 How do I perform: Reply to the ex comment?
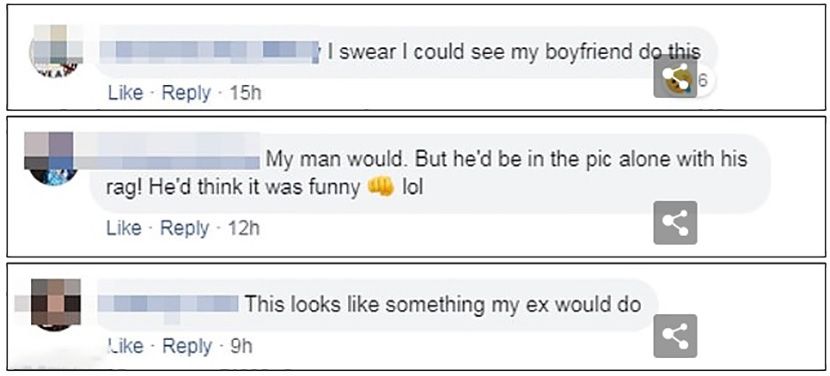pos(187,346)
